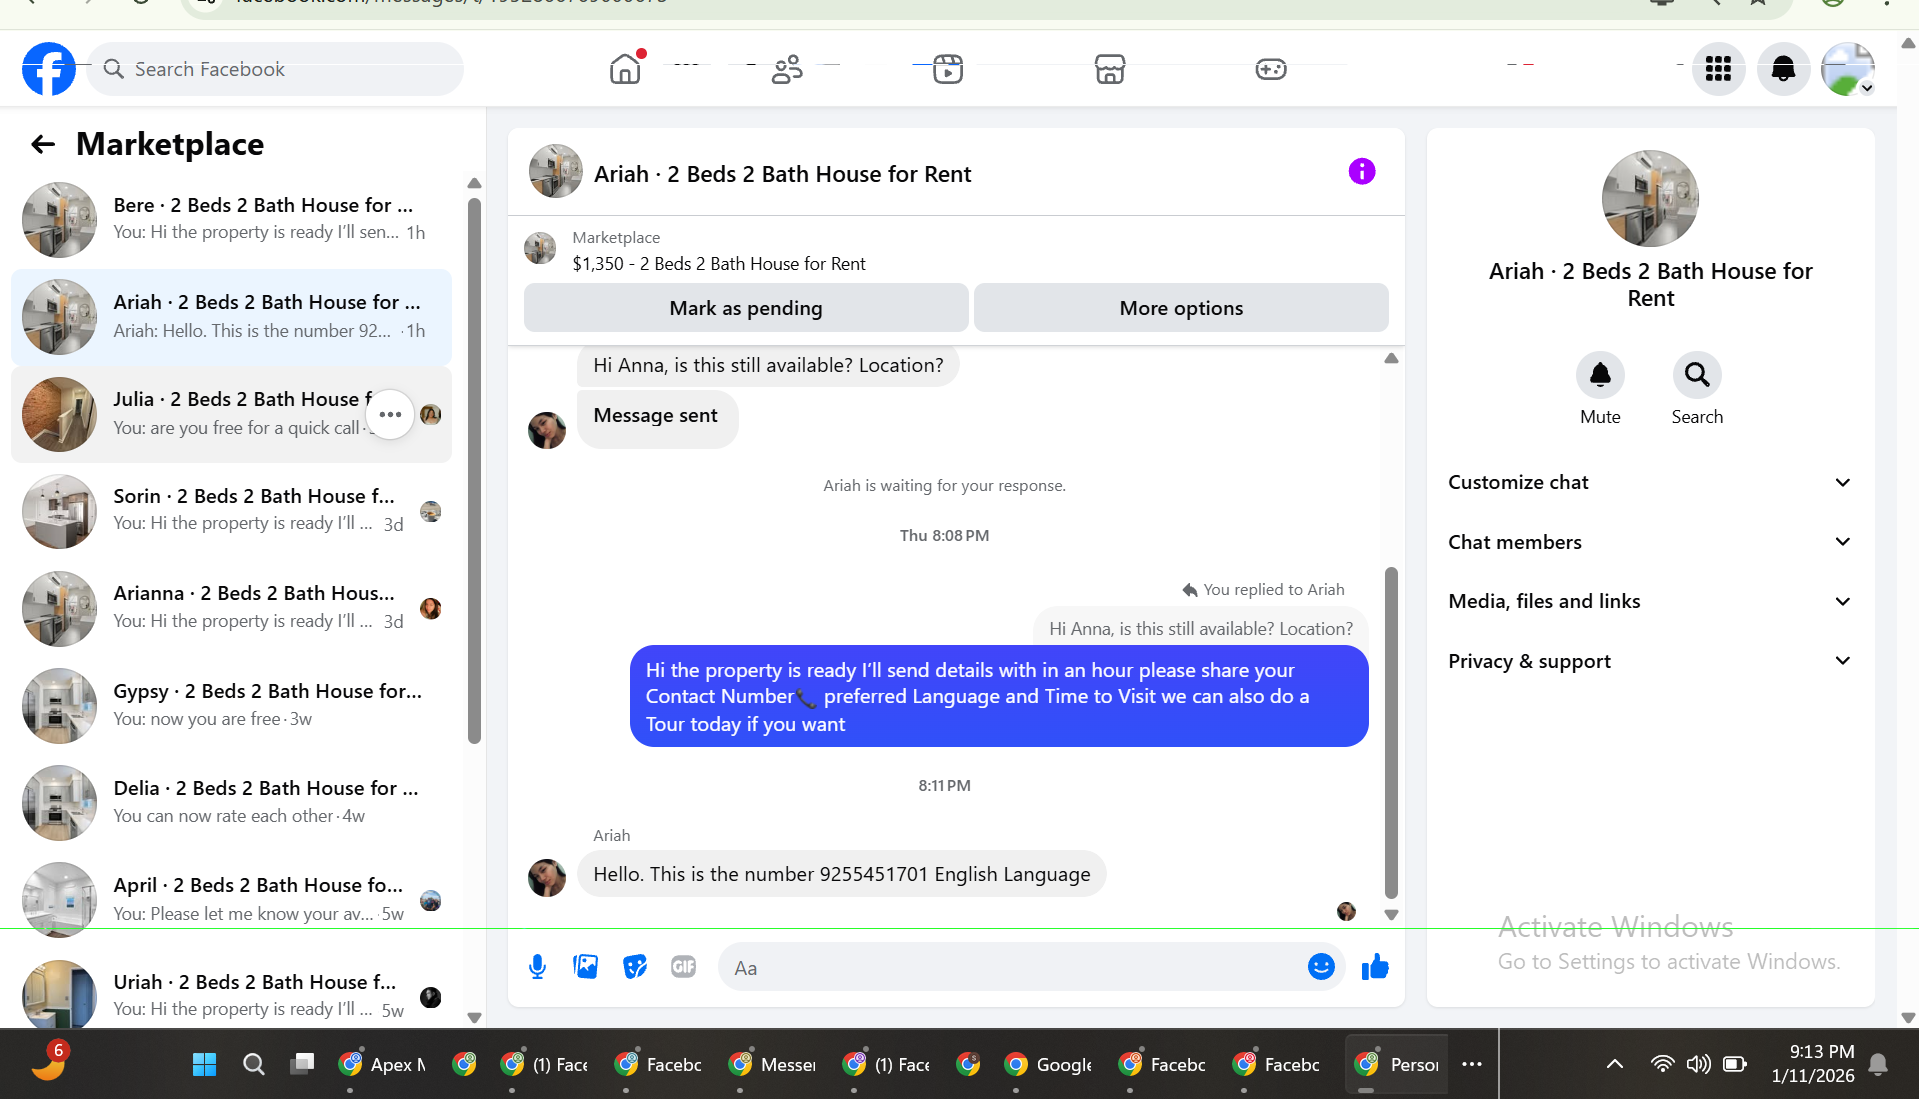
Task: Click the large listing photo in info panel
Action: coord(1650,198)
